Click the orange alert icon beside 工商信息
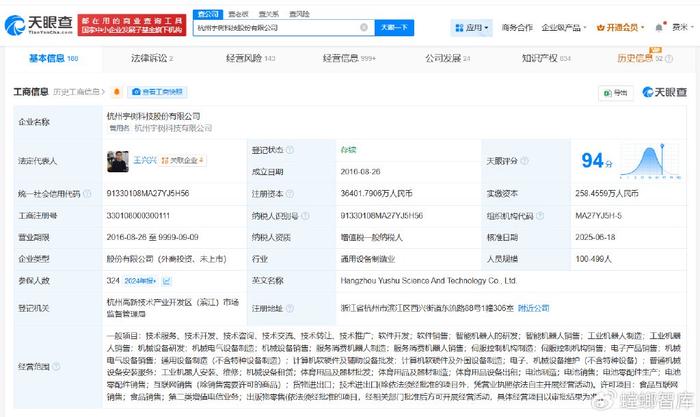Screen dimensions: 700x417 [117, 92]
